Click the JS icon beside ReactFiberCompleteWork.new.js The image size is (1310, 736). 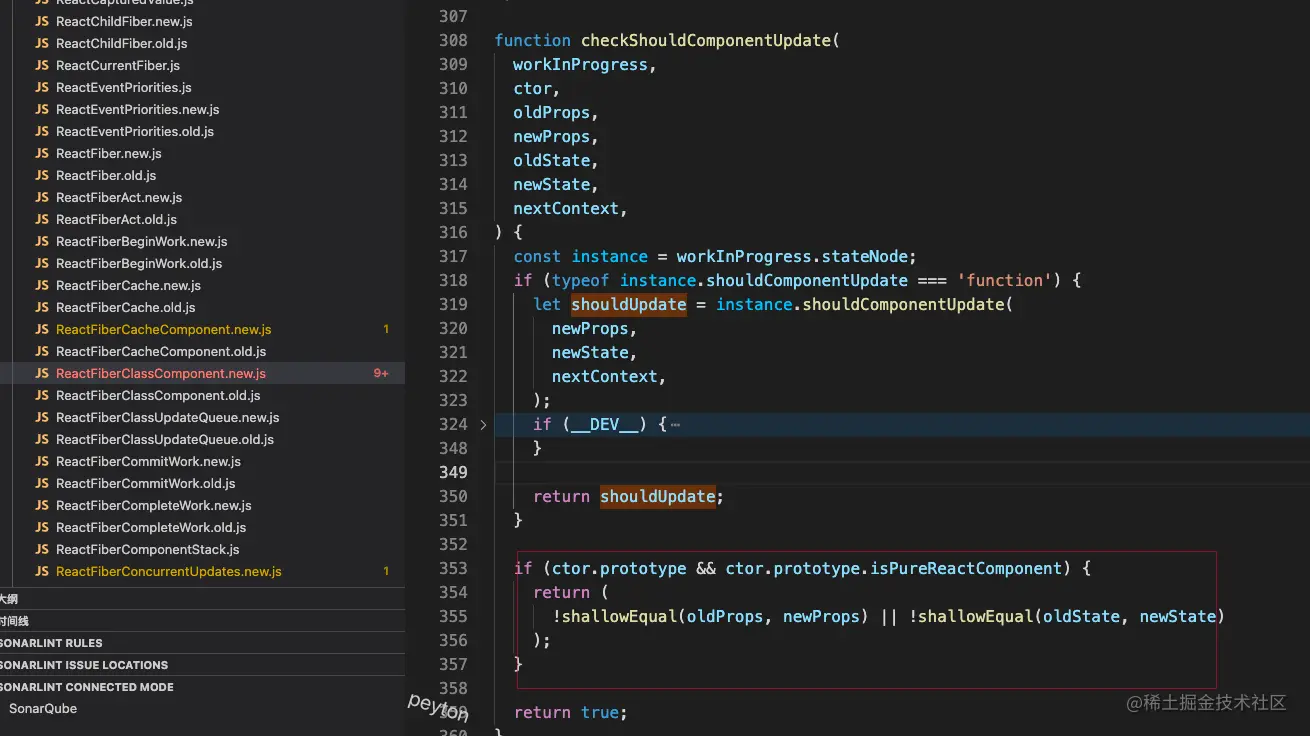pyautogui.click(x=42, y=506)
